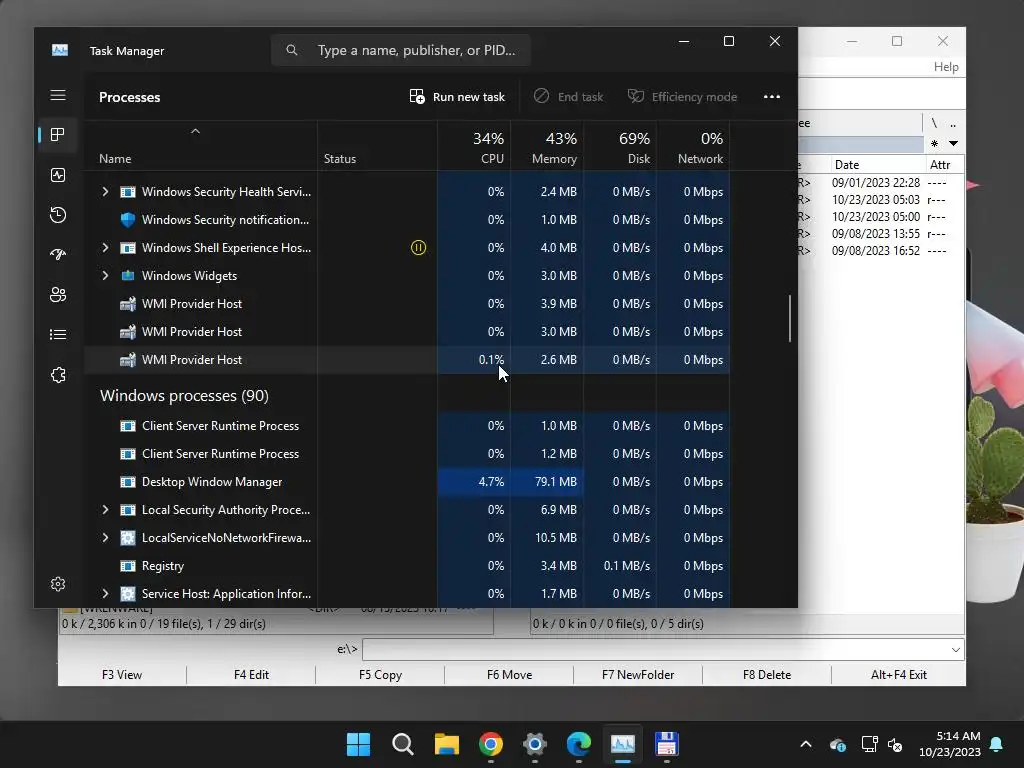Sort by the Network column header
The height and width of the screenshot is (768, 1024).
(x=694, y=147)
